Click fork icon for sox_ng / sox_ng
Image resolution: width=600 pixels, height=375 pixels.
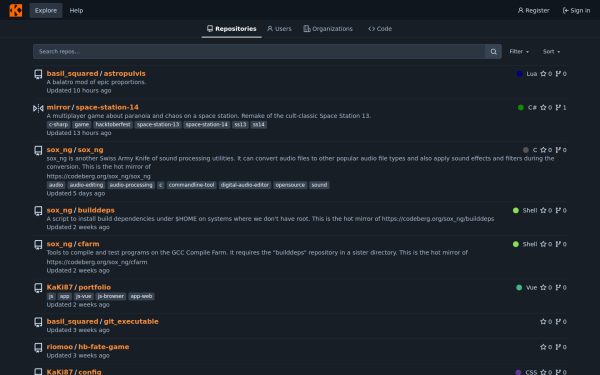(558, 150)
